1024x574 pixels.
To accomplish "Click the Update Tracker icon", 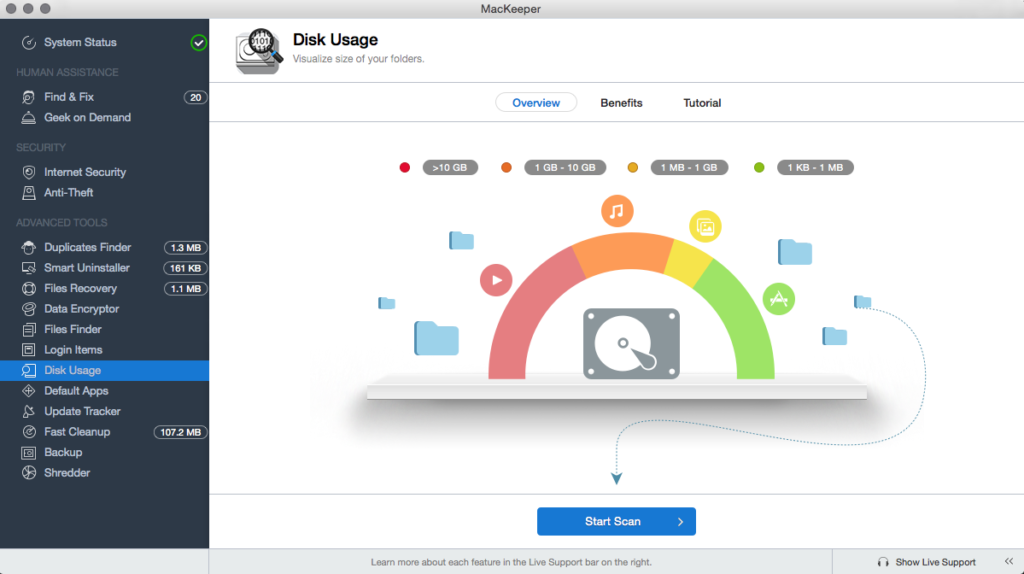I will [29, 411].
